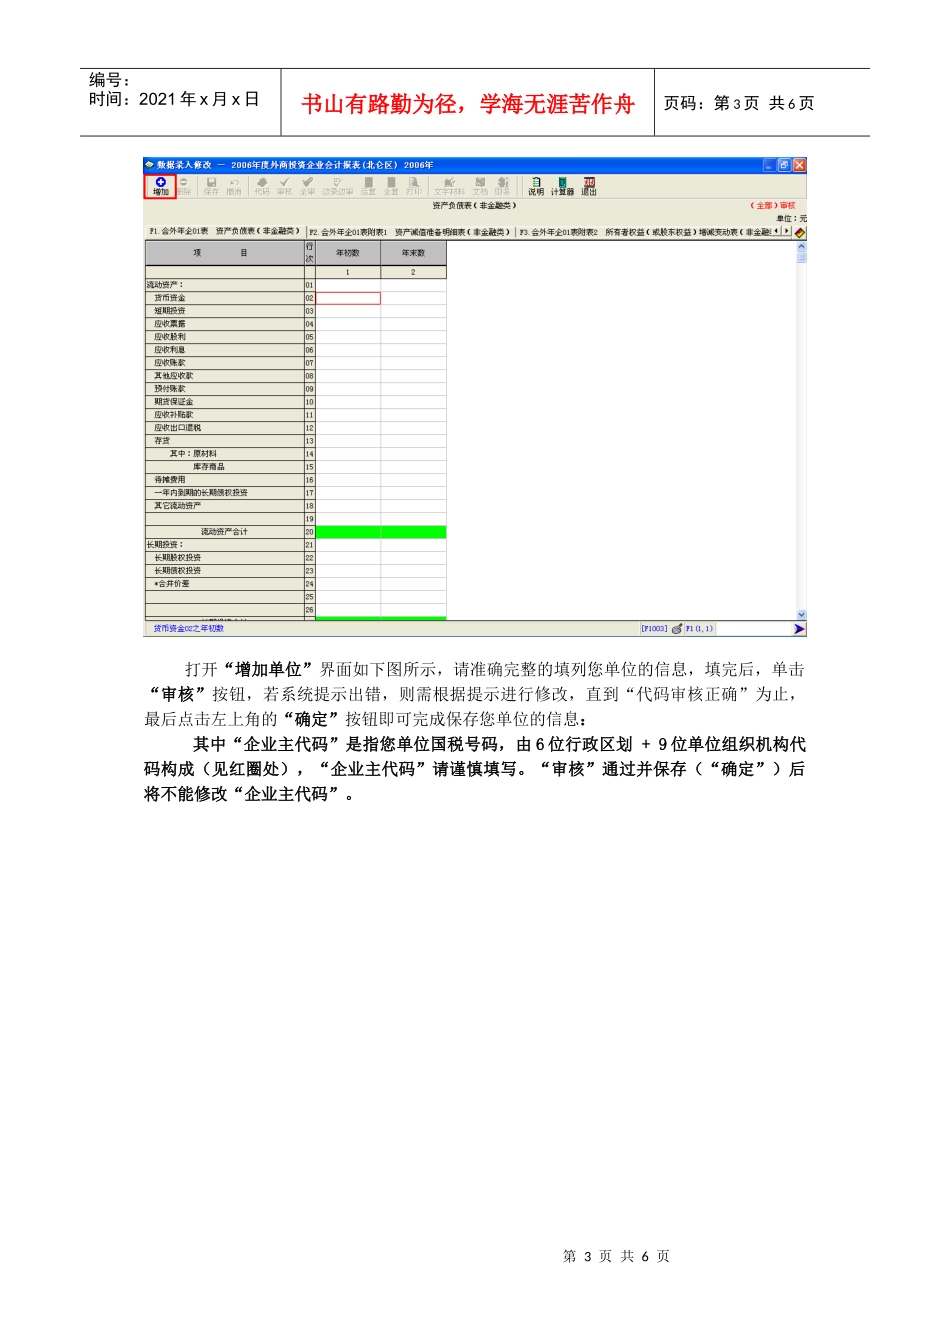Switch to tab F2 资产减值准备明细表
Screen dimensions: 950x1344
pyautogui.click(x=409, y=231)
